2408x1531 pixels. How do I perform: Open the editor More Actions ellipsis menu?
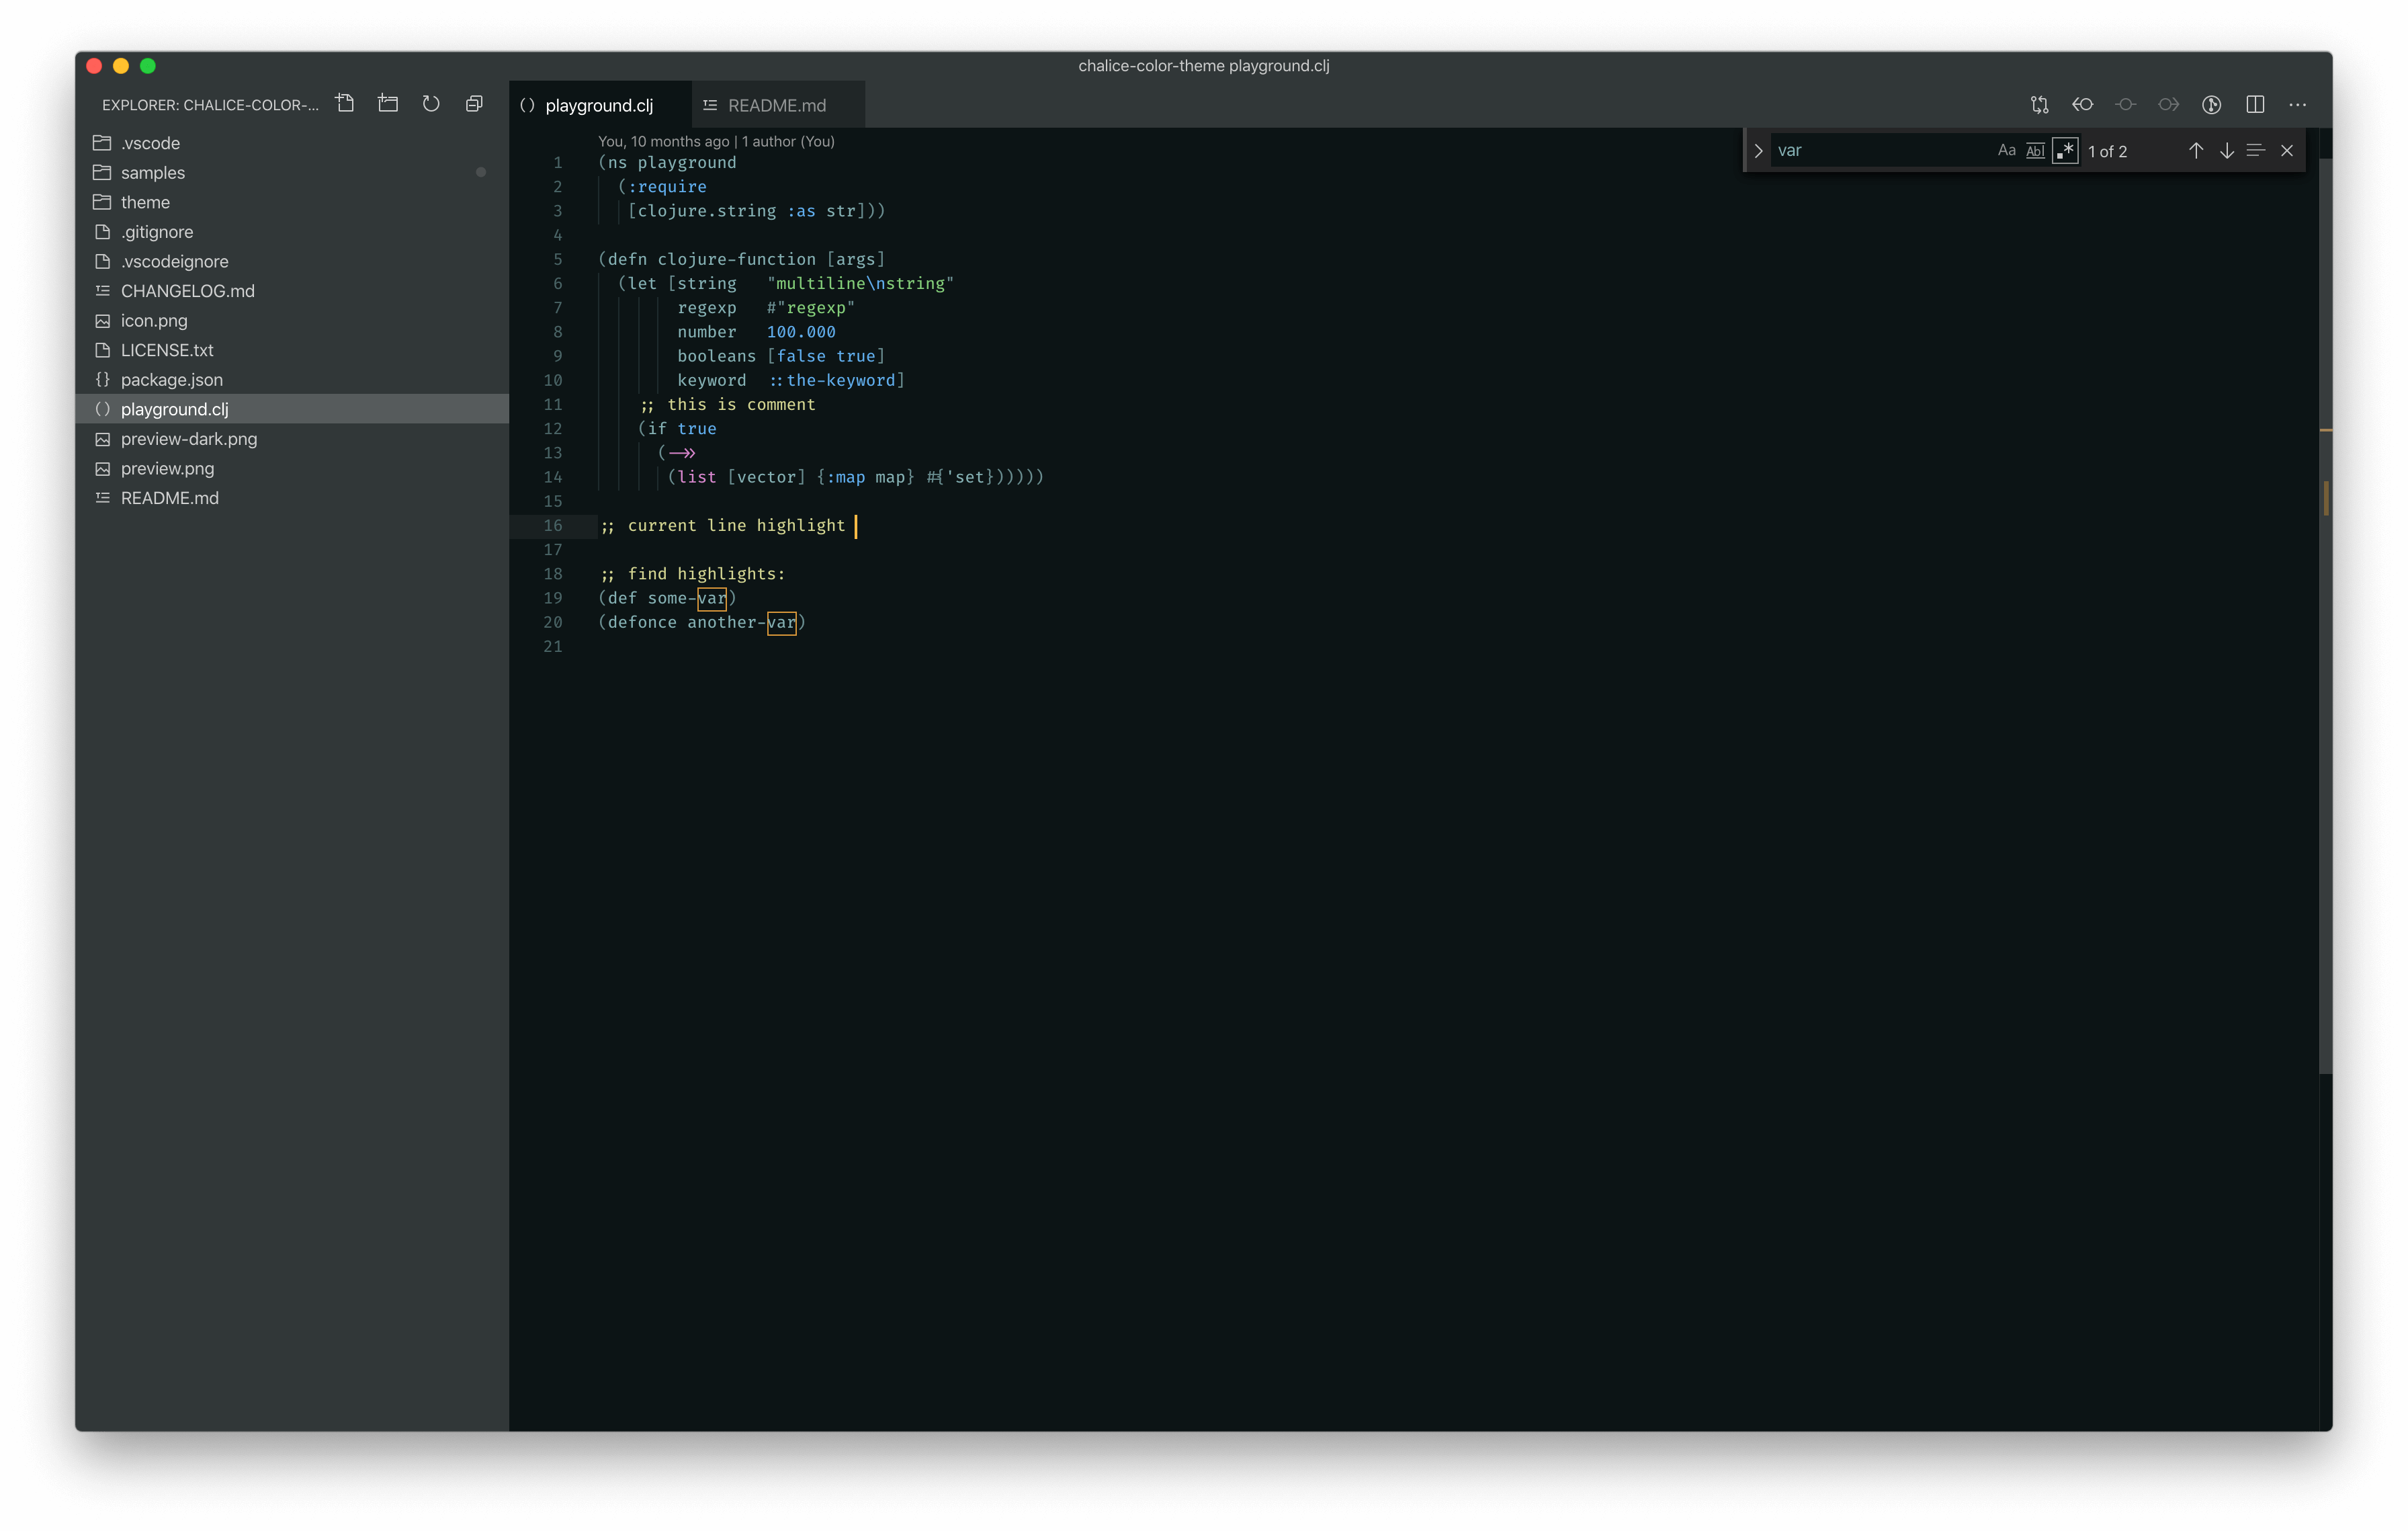pos(2298,104)
